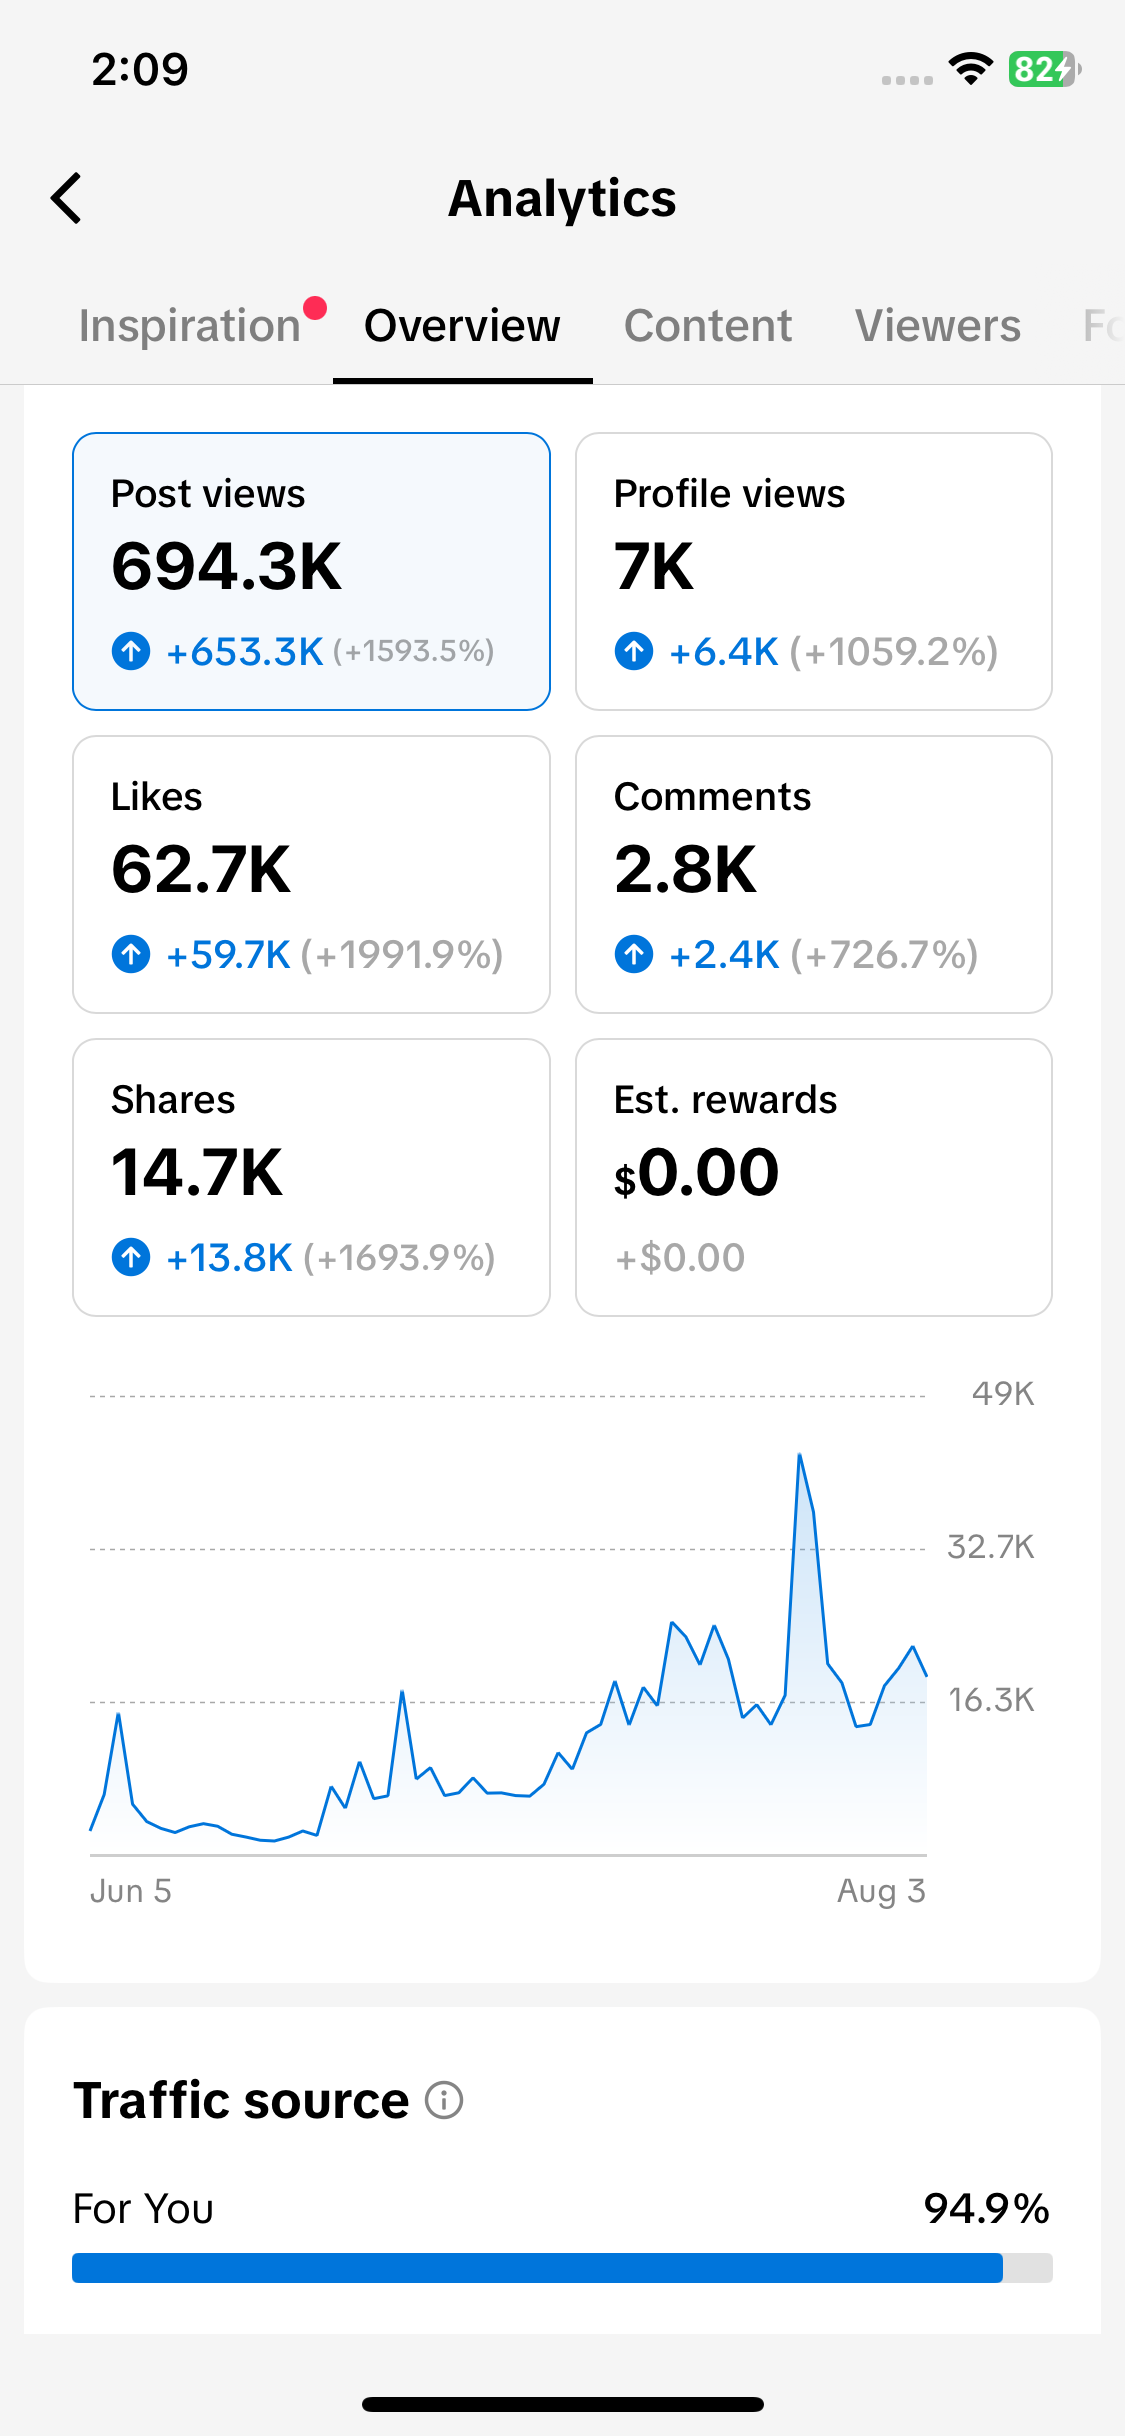
Task: Tap the Likes increase arrow icon
Action: pyautogui.click(x=131, y=954)
